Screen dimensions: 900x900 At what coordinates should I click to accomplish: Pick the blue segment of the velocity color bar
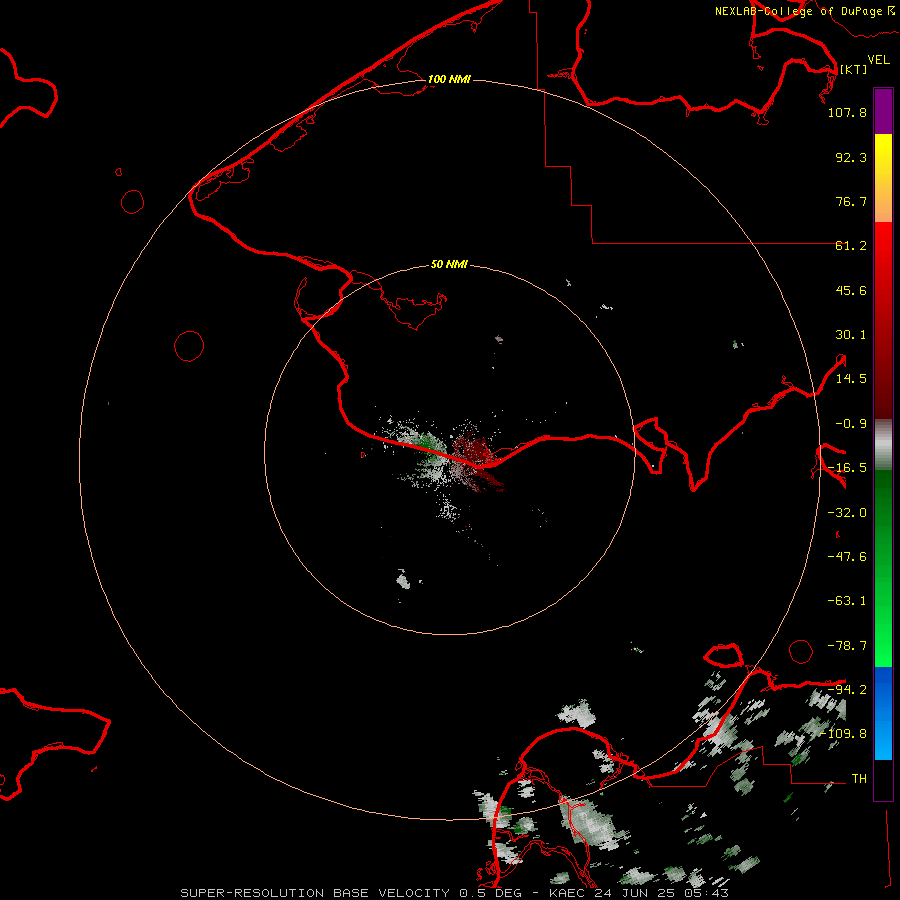click(883, 713)
